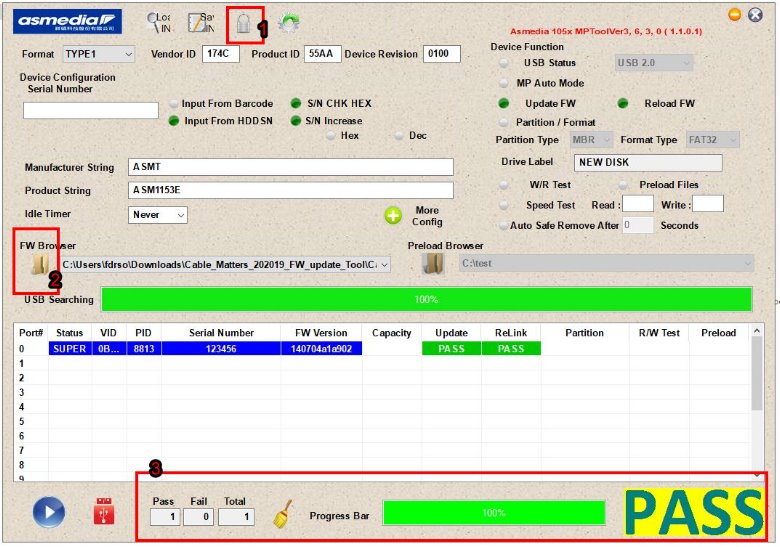Select the Dec radio option

pyautogui.click(x=399, y=136)
